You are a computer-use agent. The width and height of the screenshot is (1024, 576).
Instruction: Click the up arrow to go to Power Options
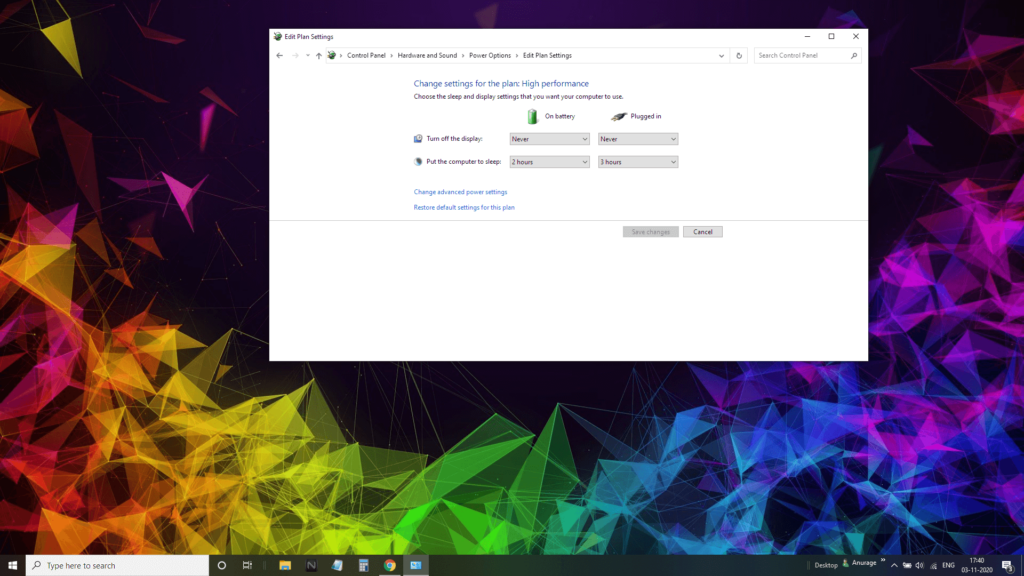click(x=318, y=55)
